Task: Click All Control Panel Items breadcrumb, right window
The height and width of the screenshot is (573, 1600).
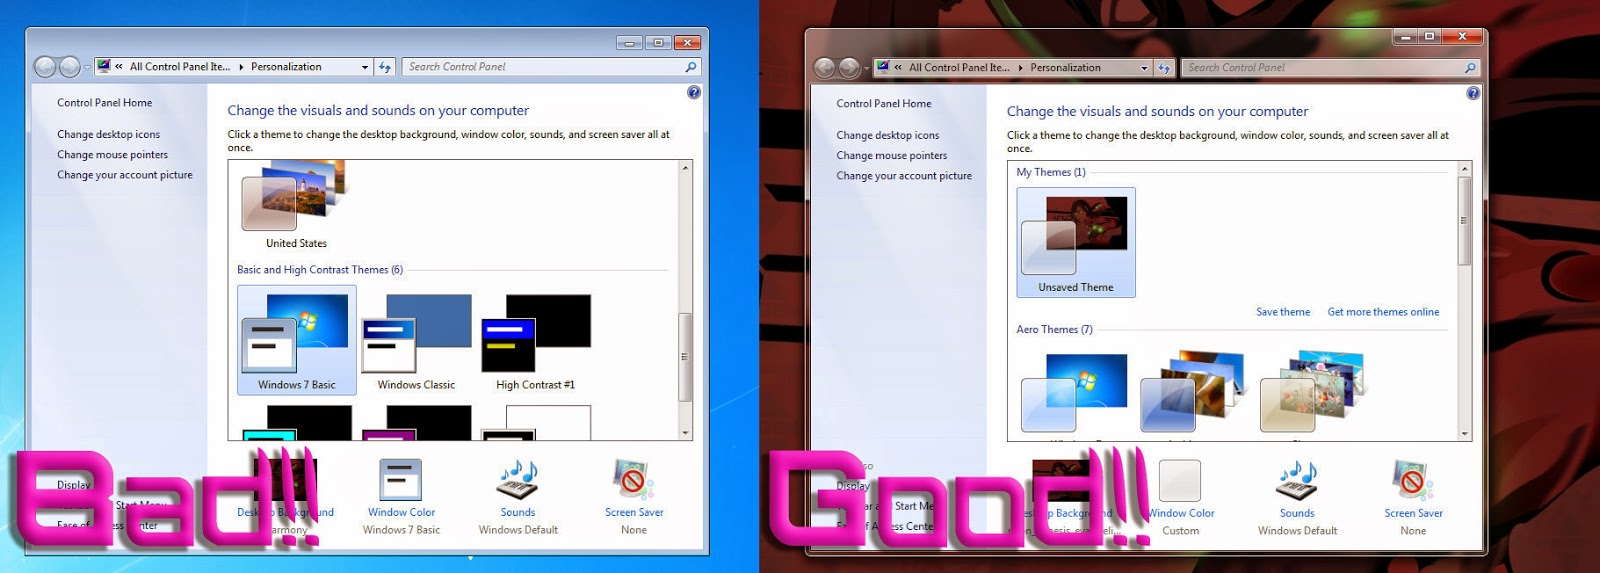Action: (959, 68)
